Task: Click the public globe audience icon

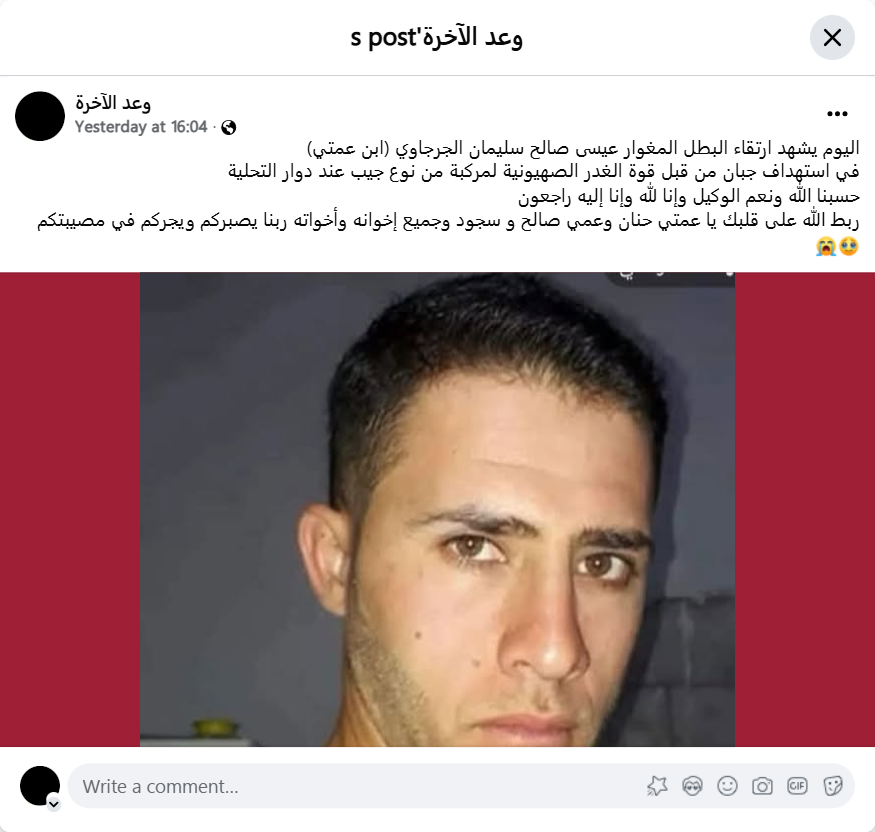Action: [228, 128]
